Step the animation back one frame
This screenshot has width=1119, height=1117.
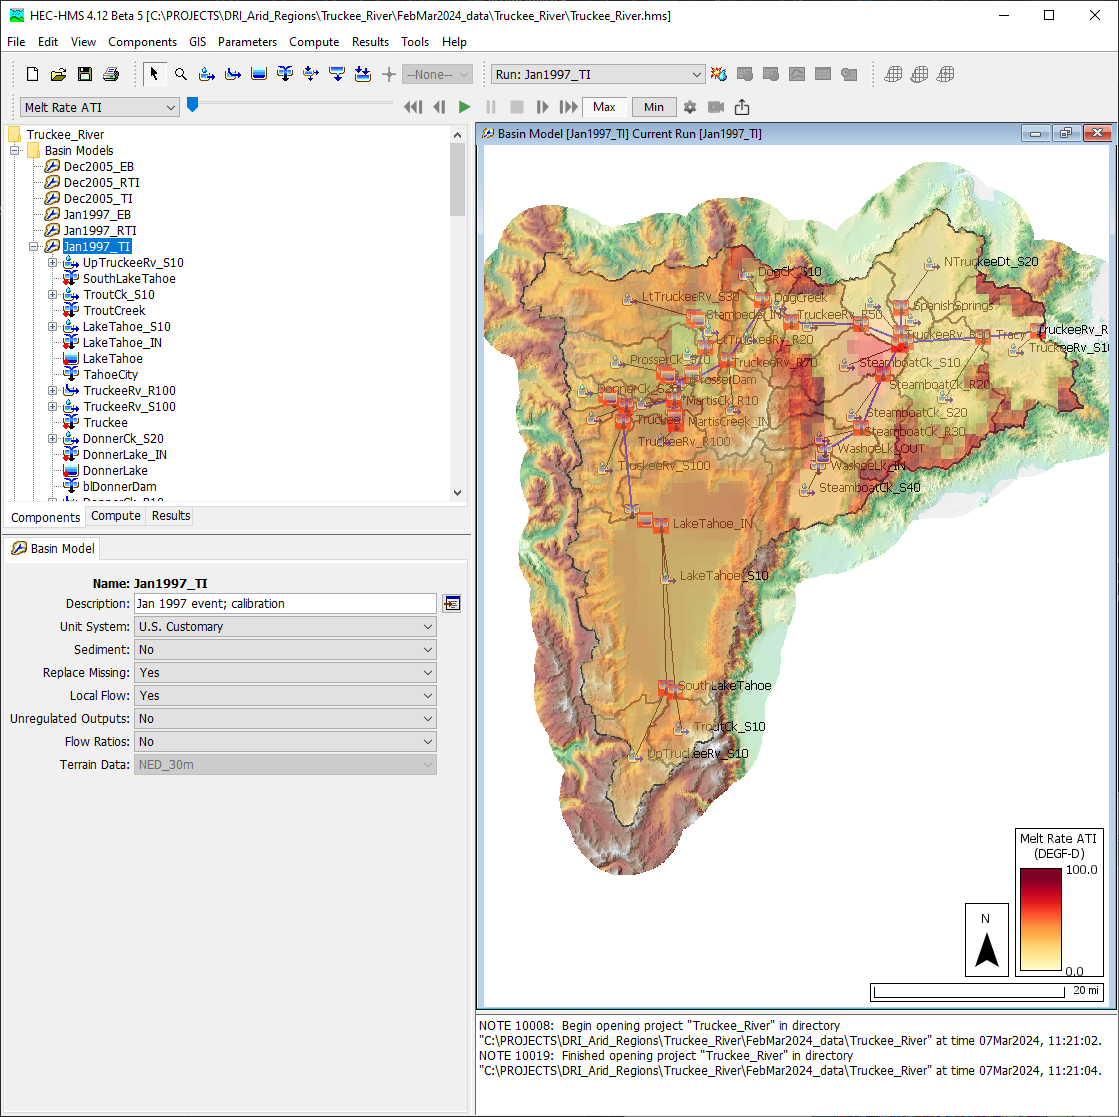coord(439,107)
